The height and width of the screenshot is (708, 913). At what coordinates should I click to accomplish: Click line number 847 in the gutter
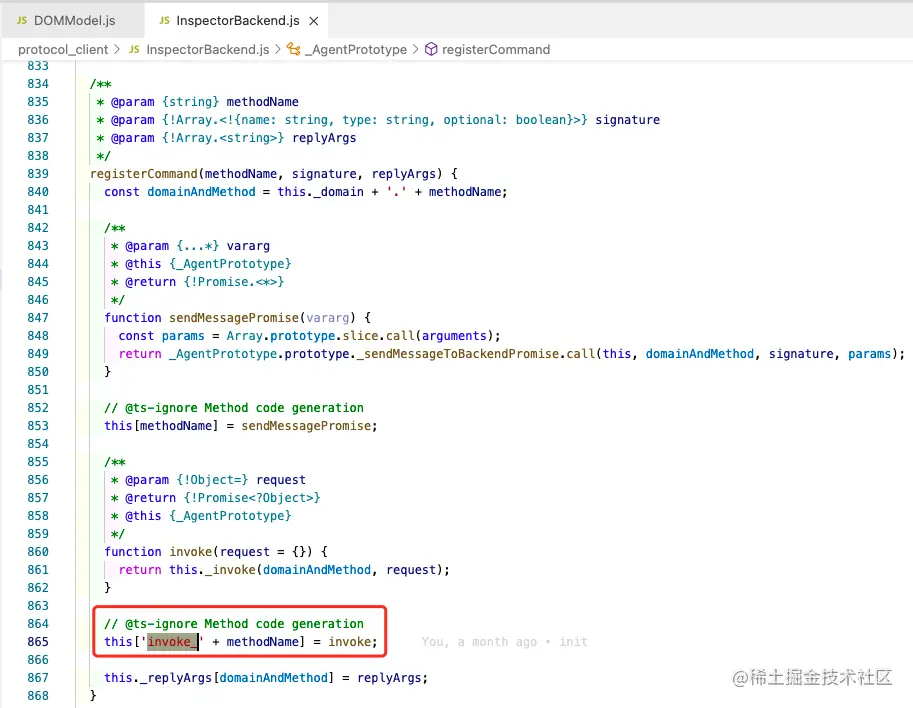pos(38,318)
